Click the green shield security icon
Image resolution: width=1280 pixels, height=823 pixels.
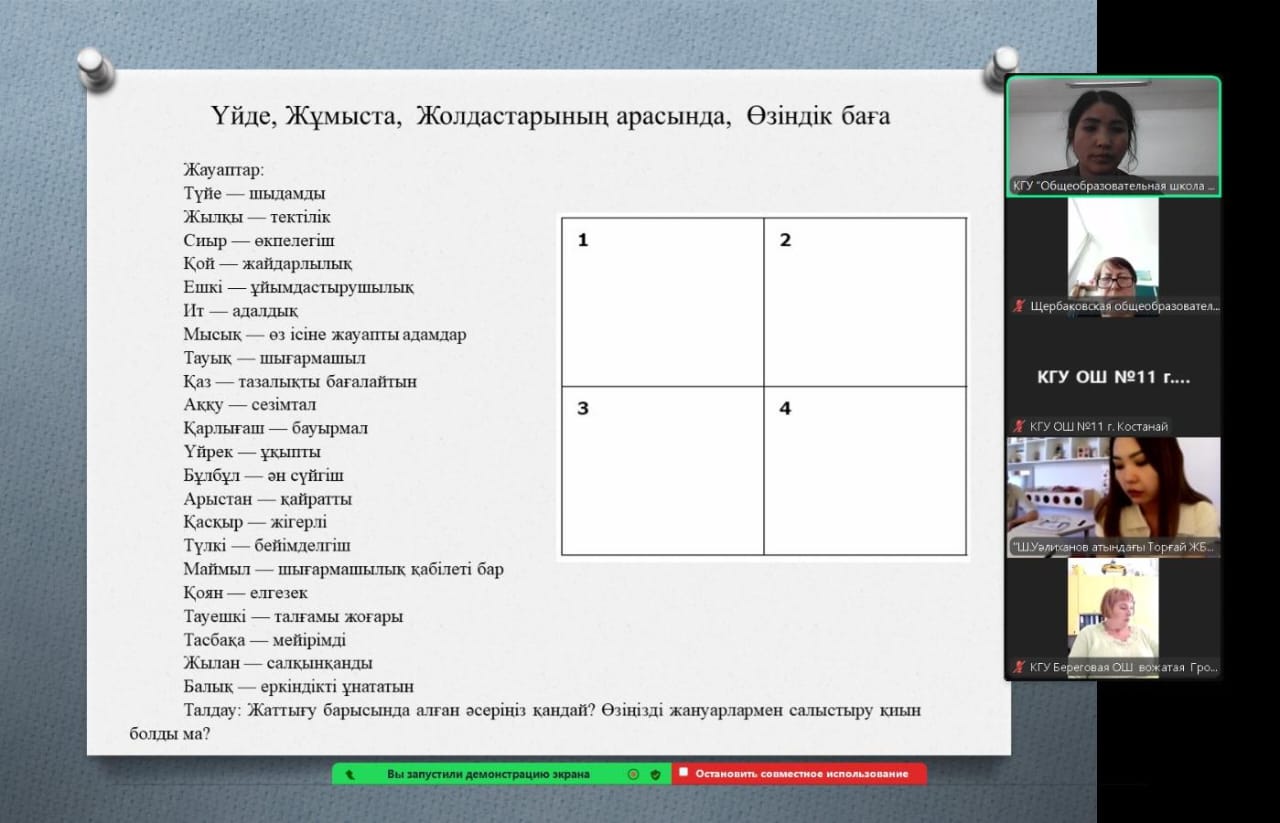point(655,774)
